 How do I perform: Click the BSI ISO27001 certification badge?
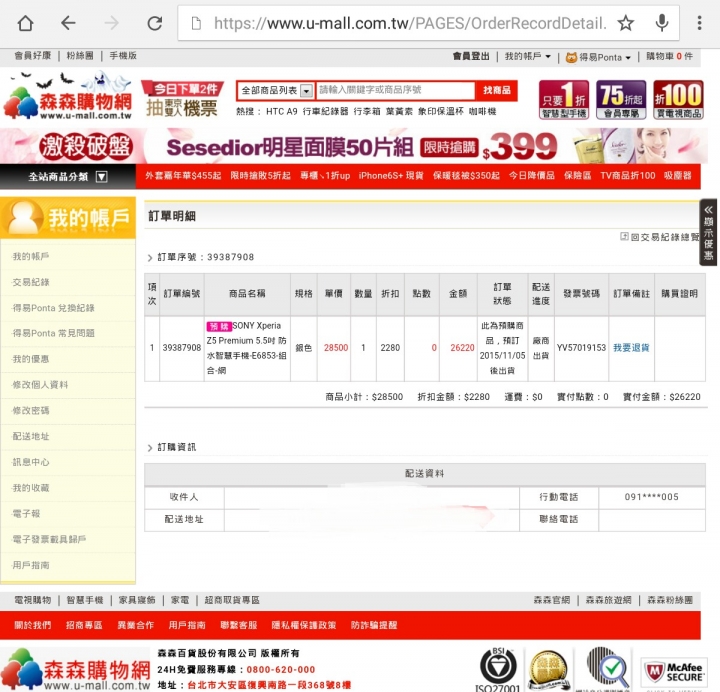498,669
